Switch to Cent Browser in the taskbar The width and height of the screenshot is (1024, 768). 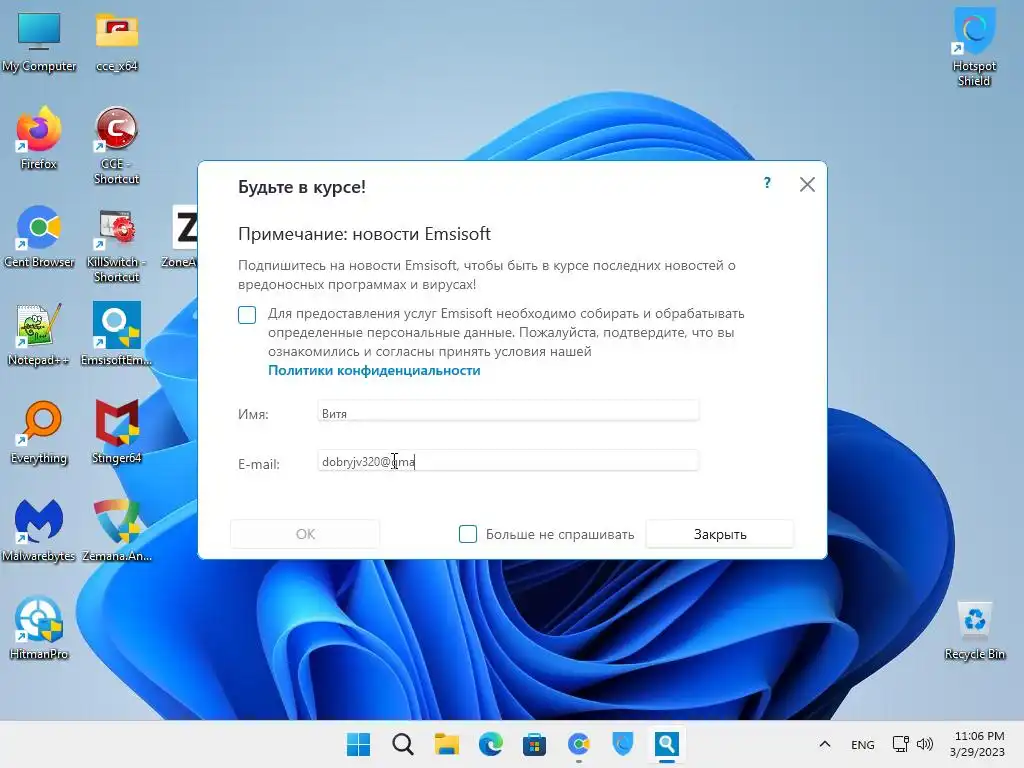[x=579, y=744]
